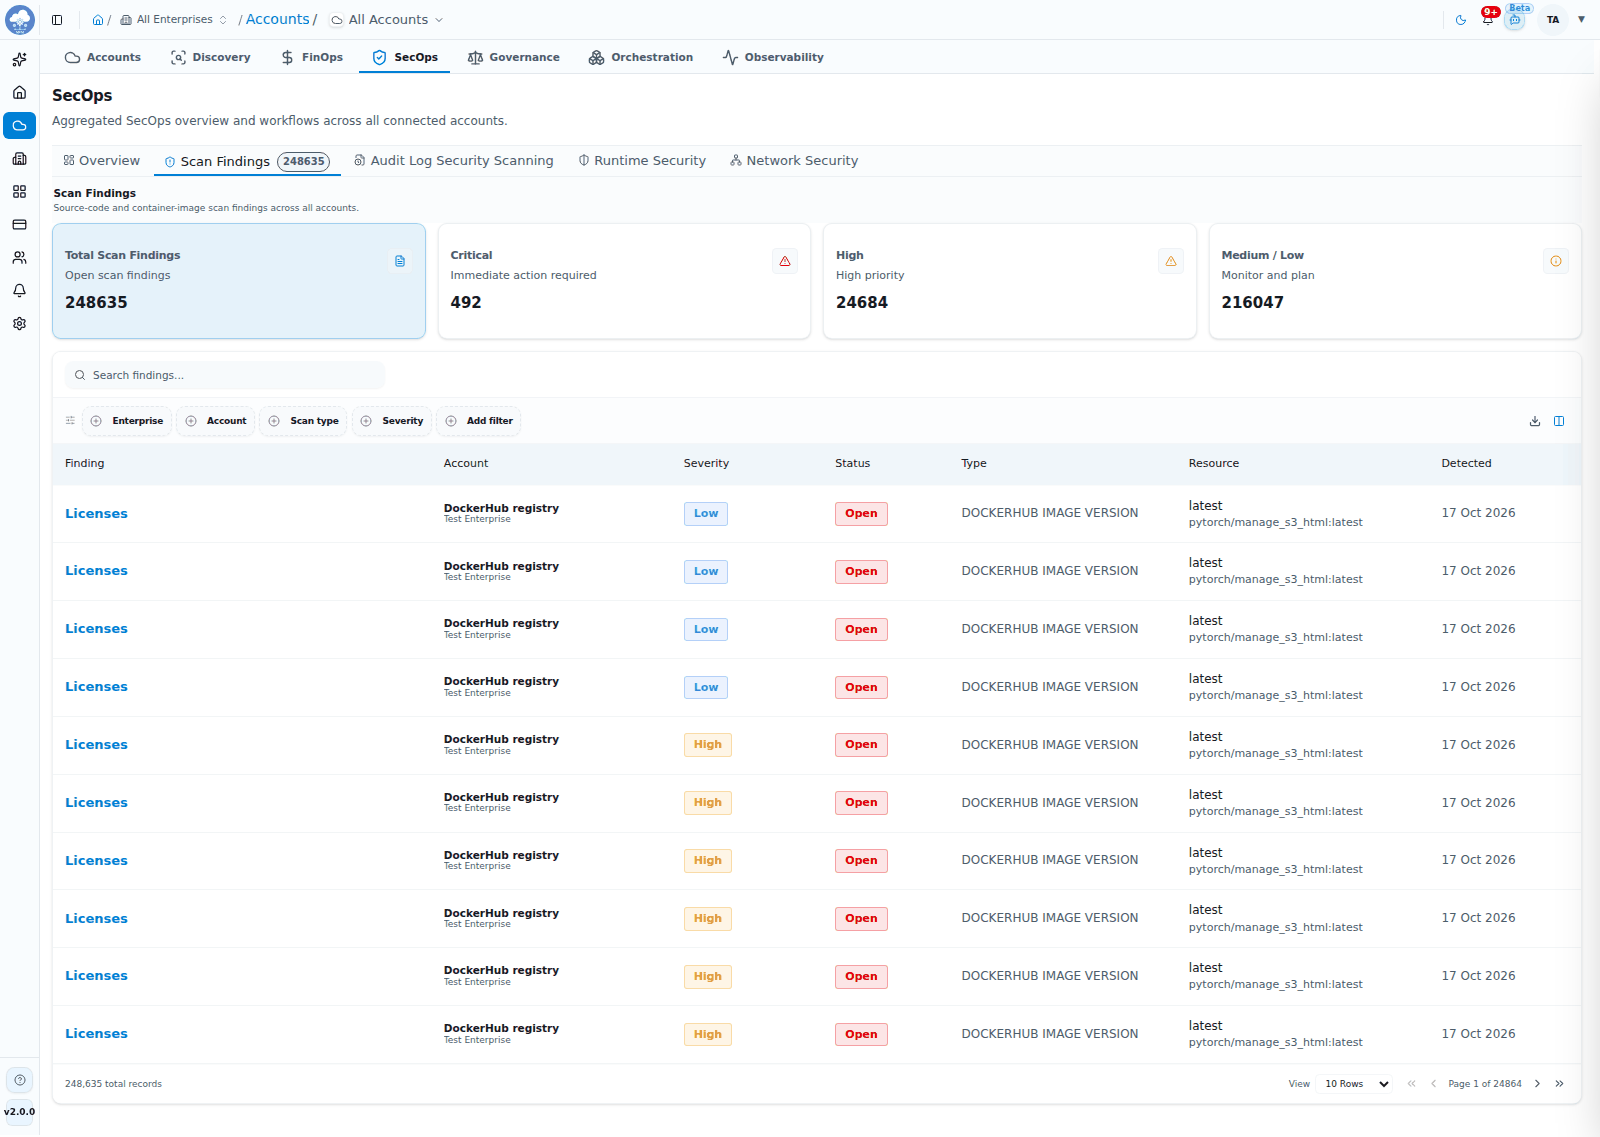The image size is (1600, 1137).
Task: Go to home icon in left sidebar
Action: pyautogui.click(x=19, y=93)
